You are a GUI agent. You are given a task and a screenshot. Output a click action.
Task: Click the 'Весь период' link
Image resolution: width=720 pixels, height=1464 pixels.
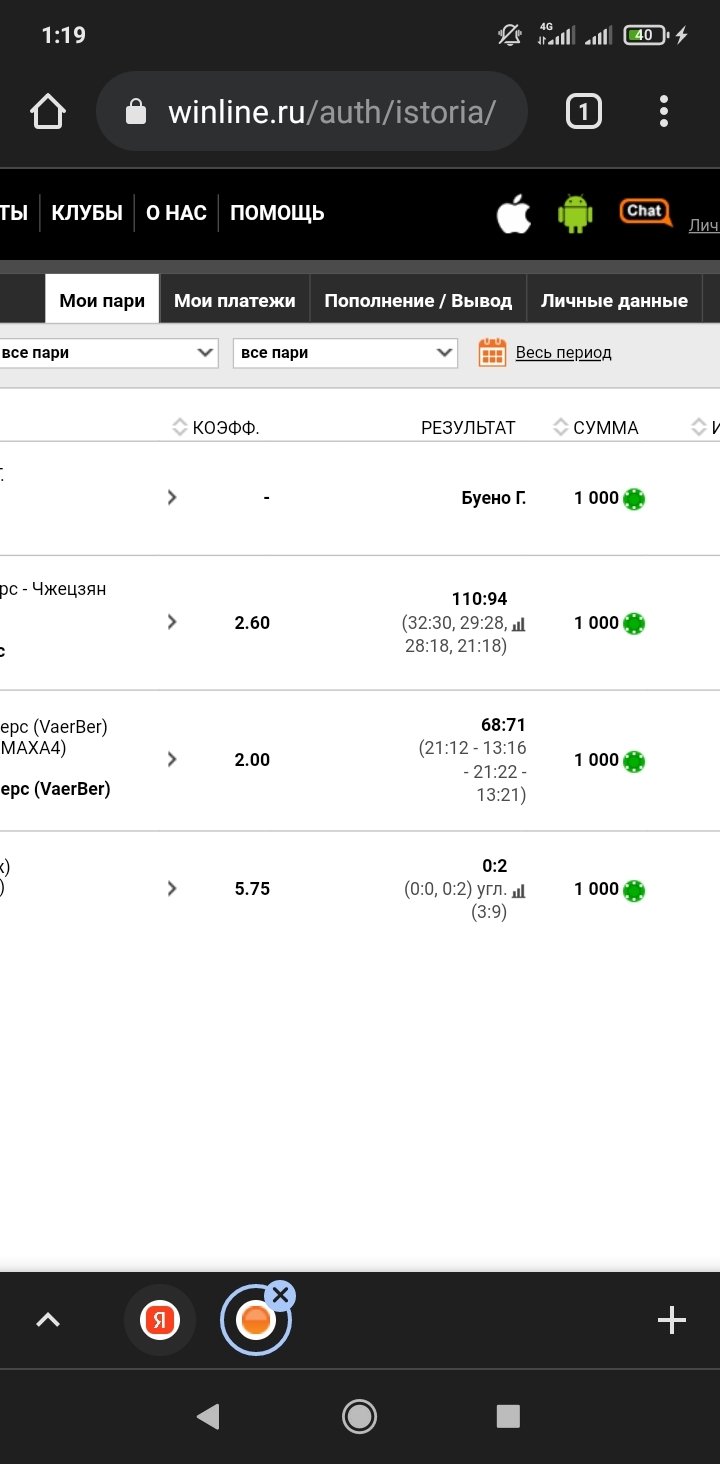[x=563, y=353]
